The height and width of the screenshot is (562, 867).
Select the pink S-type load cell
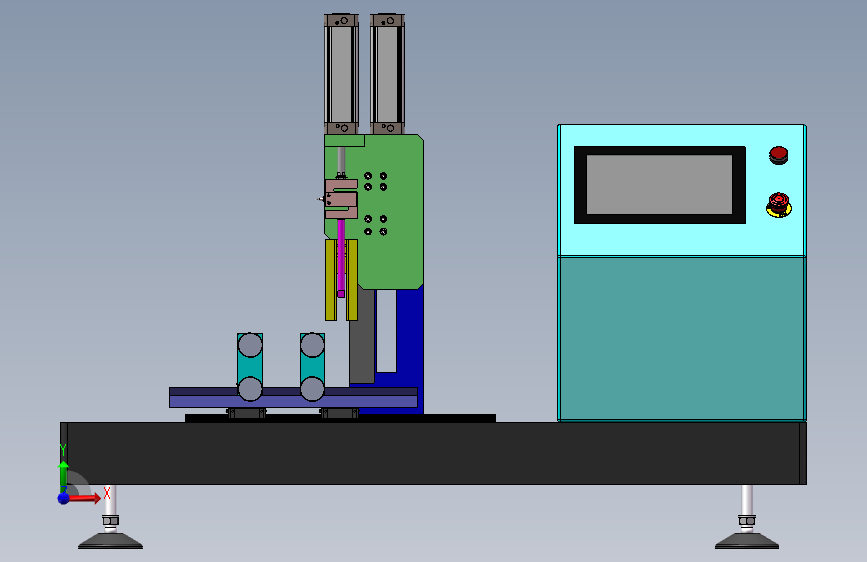click(x=341, y=199)
